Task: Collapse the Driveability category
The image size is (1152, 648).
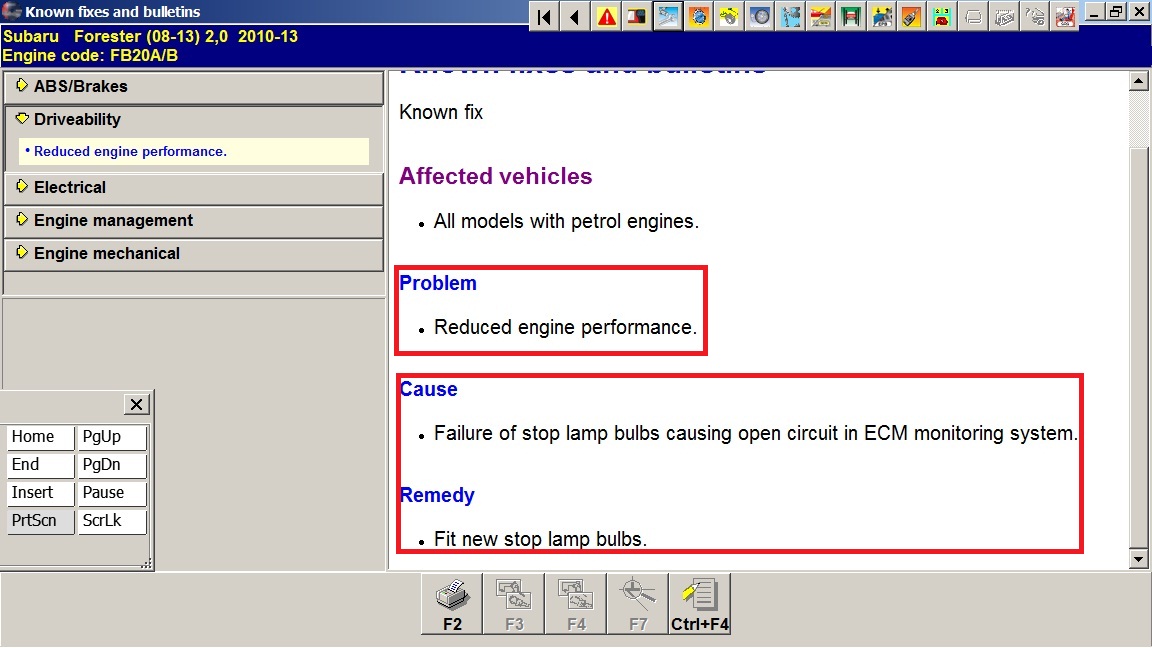Action: coord(193,120)
